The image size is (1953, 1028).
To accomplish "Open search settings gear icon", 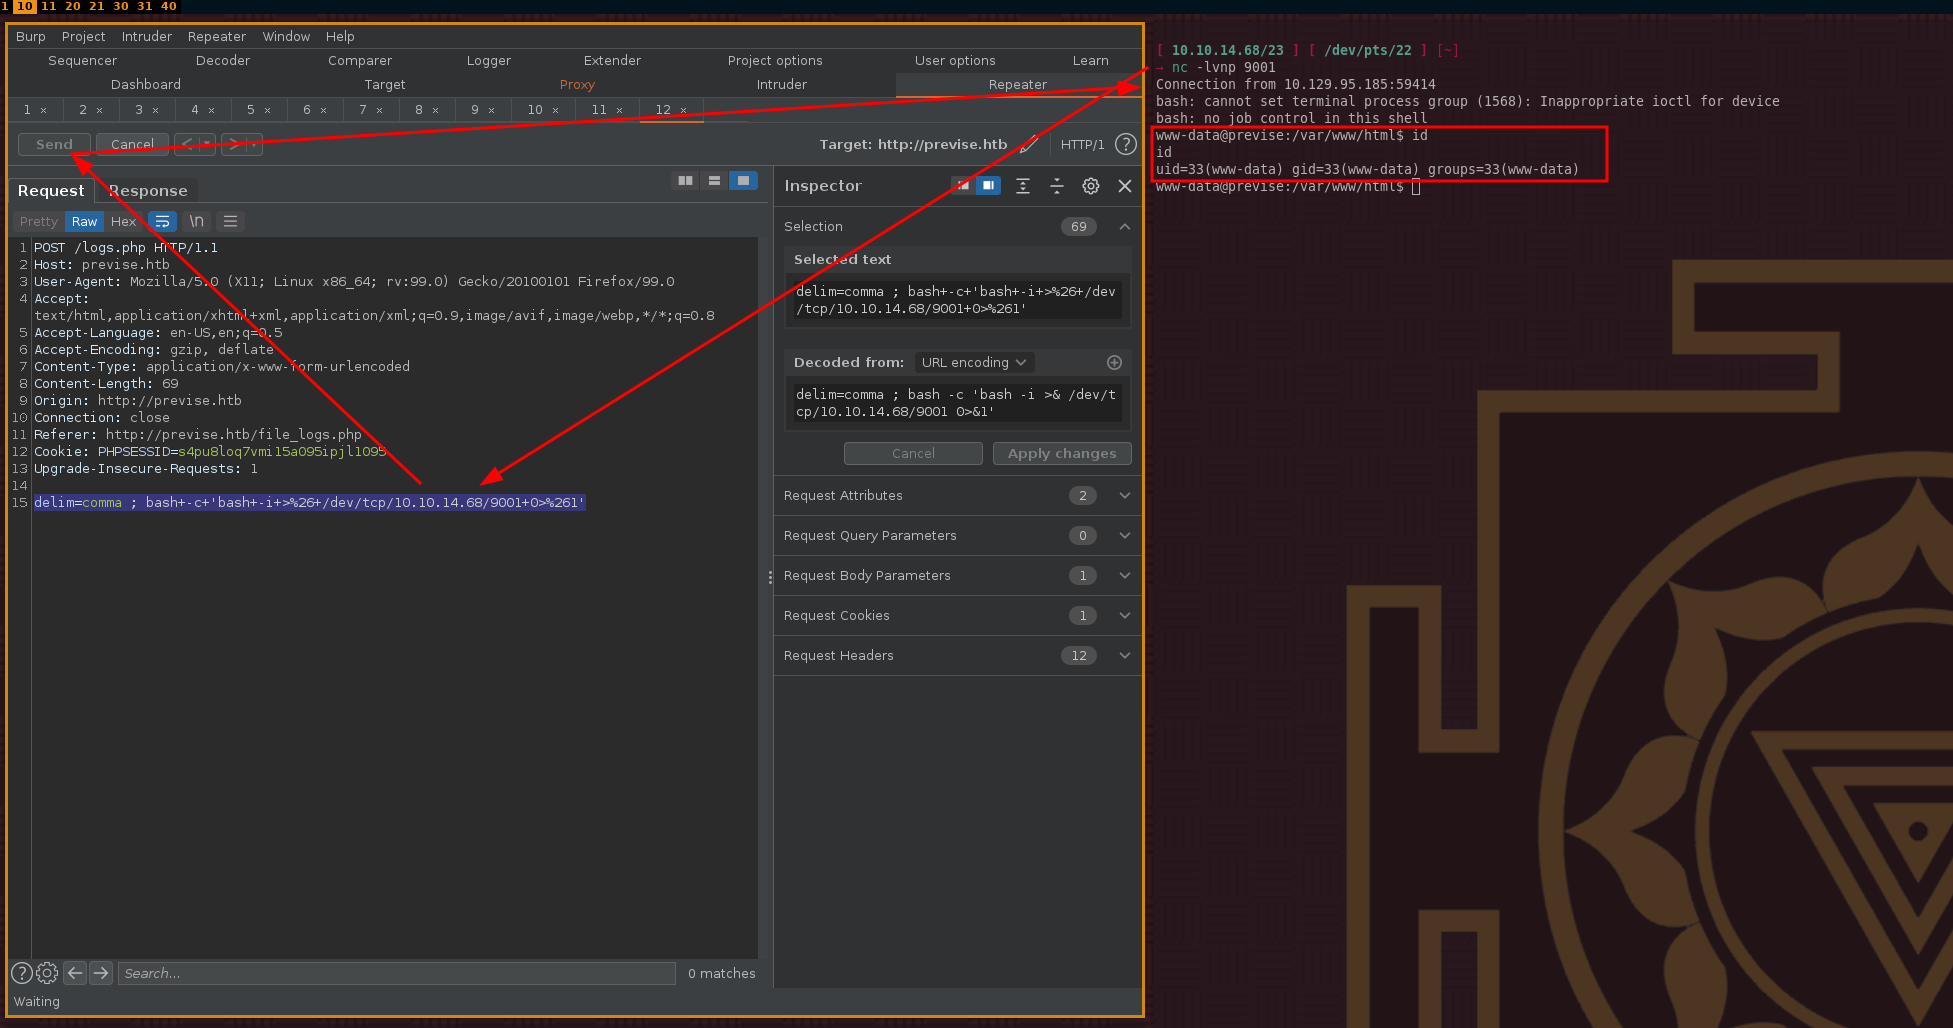I will pyautogui.click(x=47, y=973).
